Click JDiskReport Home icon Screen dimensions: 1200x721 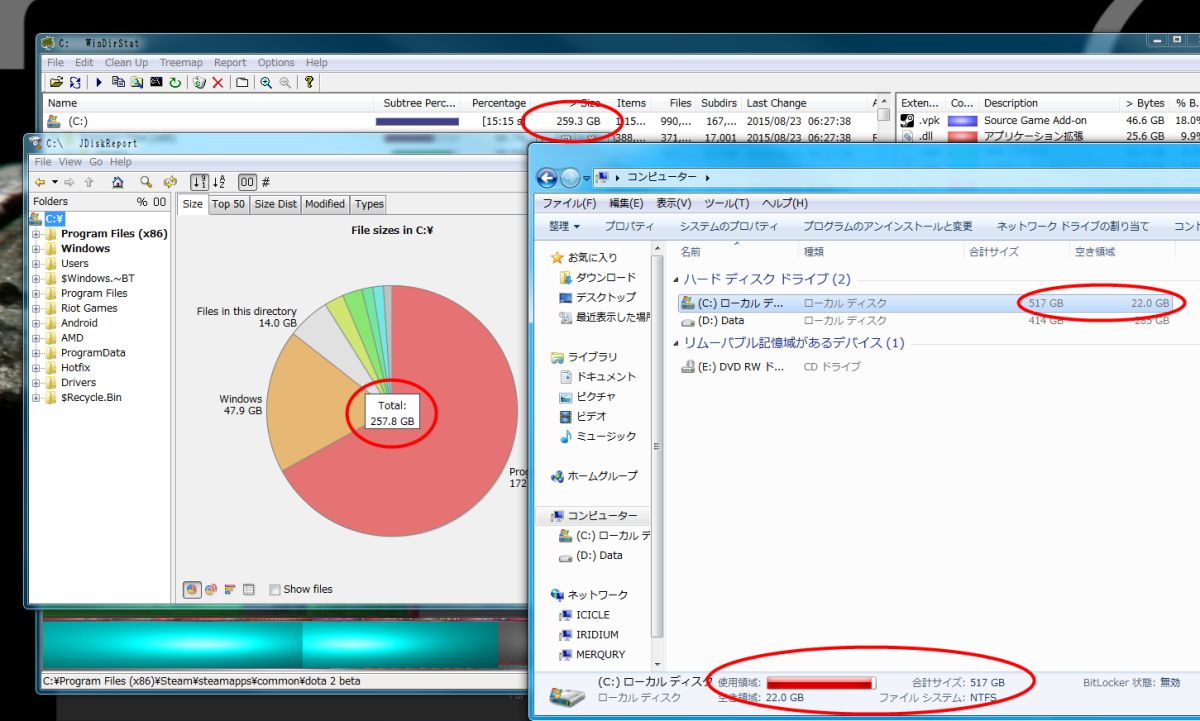tap(118, 182)
